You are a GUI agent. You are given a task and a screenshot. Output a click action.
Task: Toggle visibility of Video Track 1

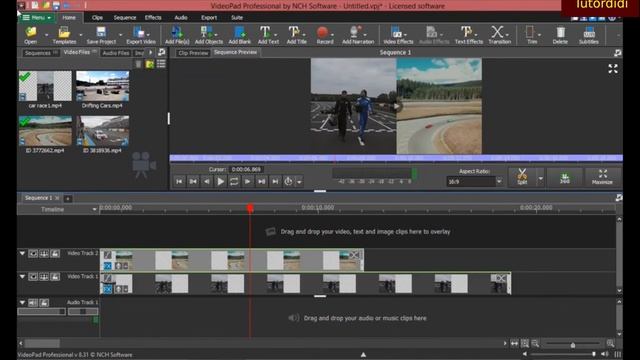point(33,277)
